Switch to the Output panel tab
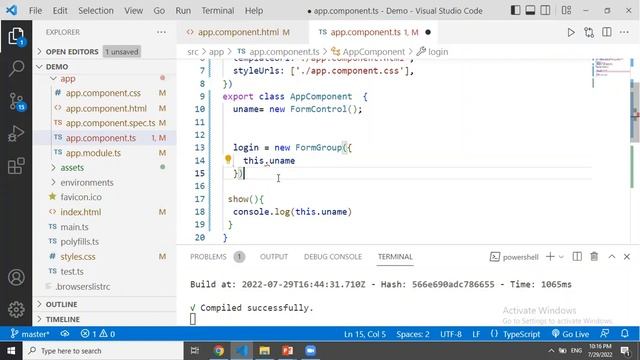Image resolution: width=640 pixels, height=360 pixels. coord(274,257)
